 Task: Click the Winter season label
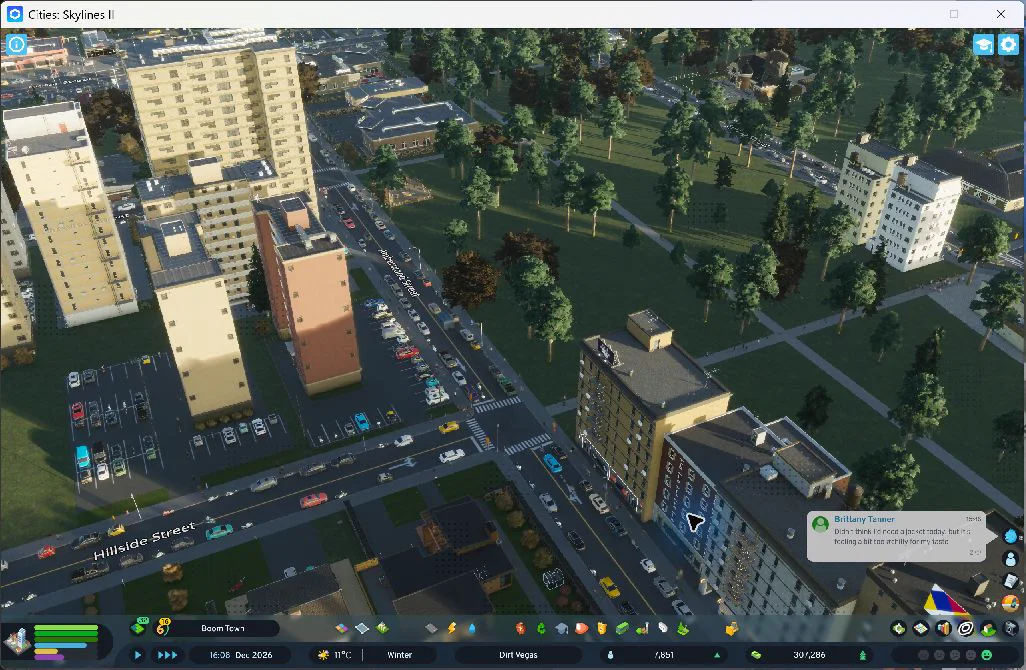(400, 654)
